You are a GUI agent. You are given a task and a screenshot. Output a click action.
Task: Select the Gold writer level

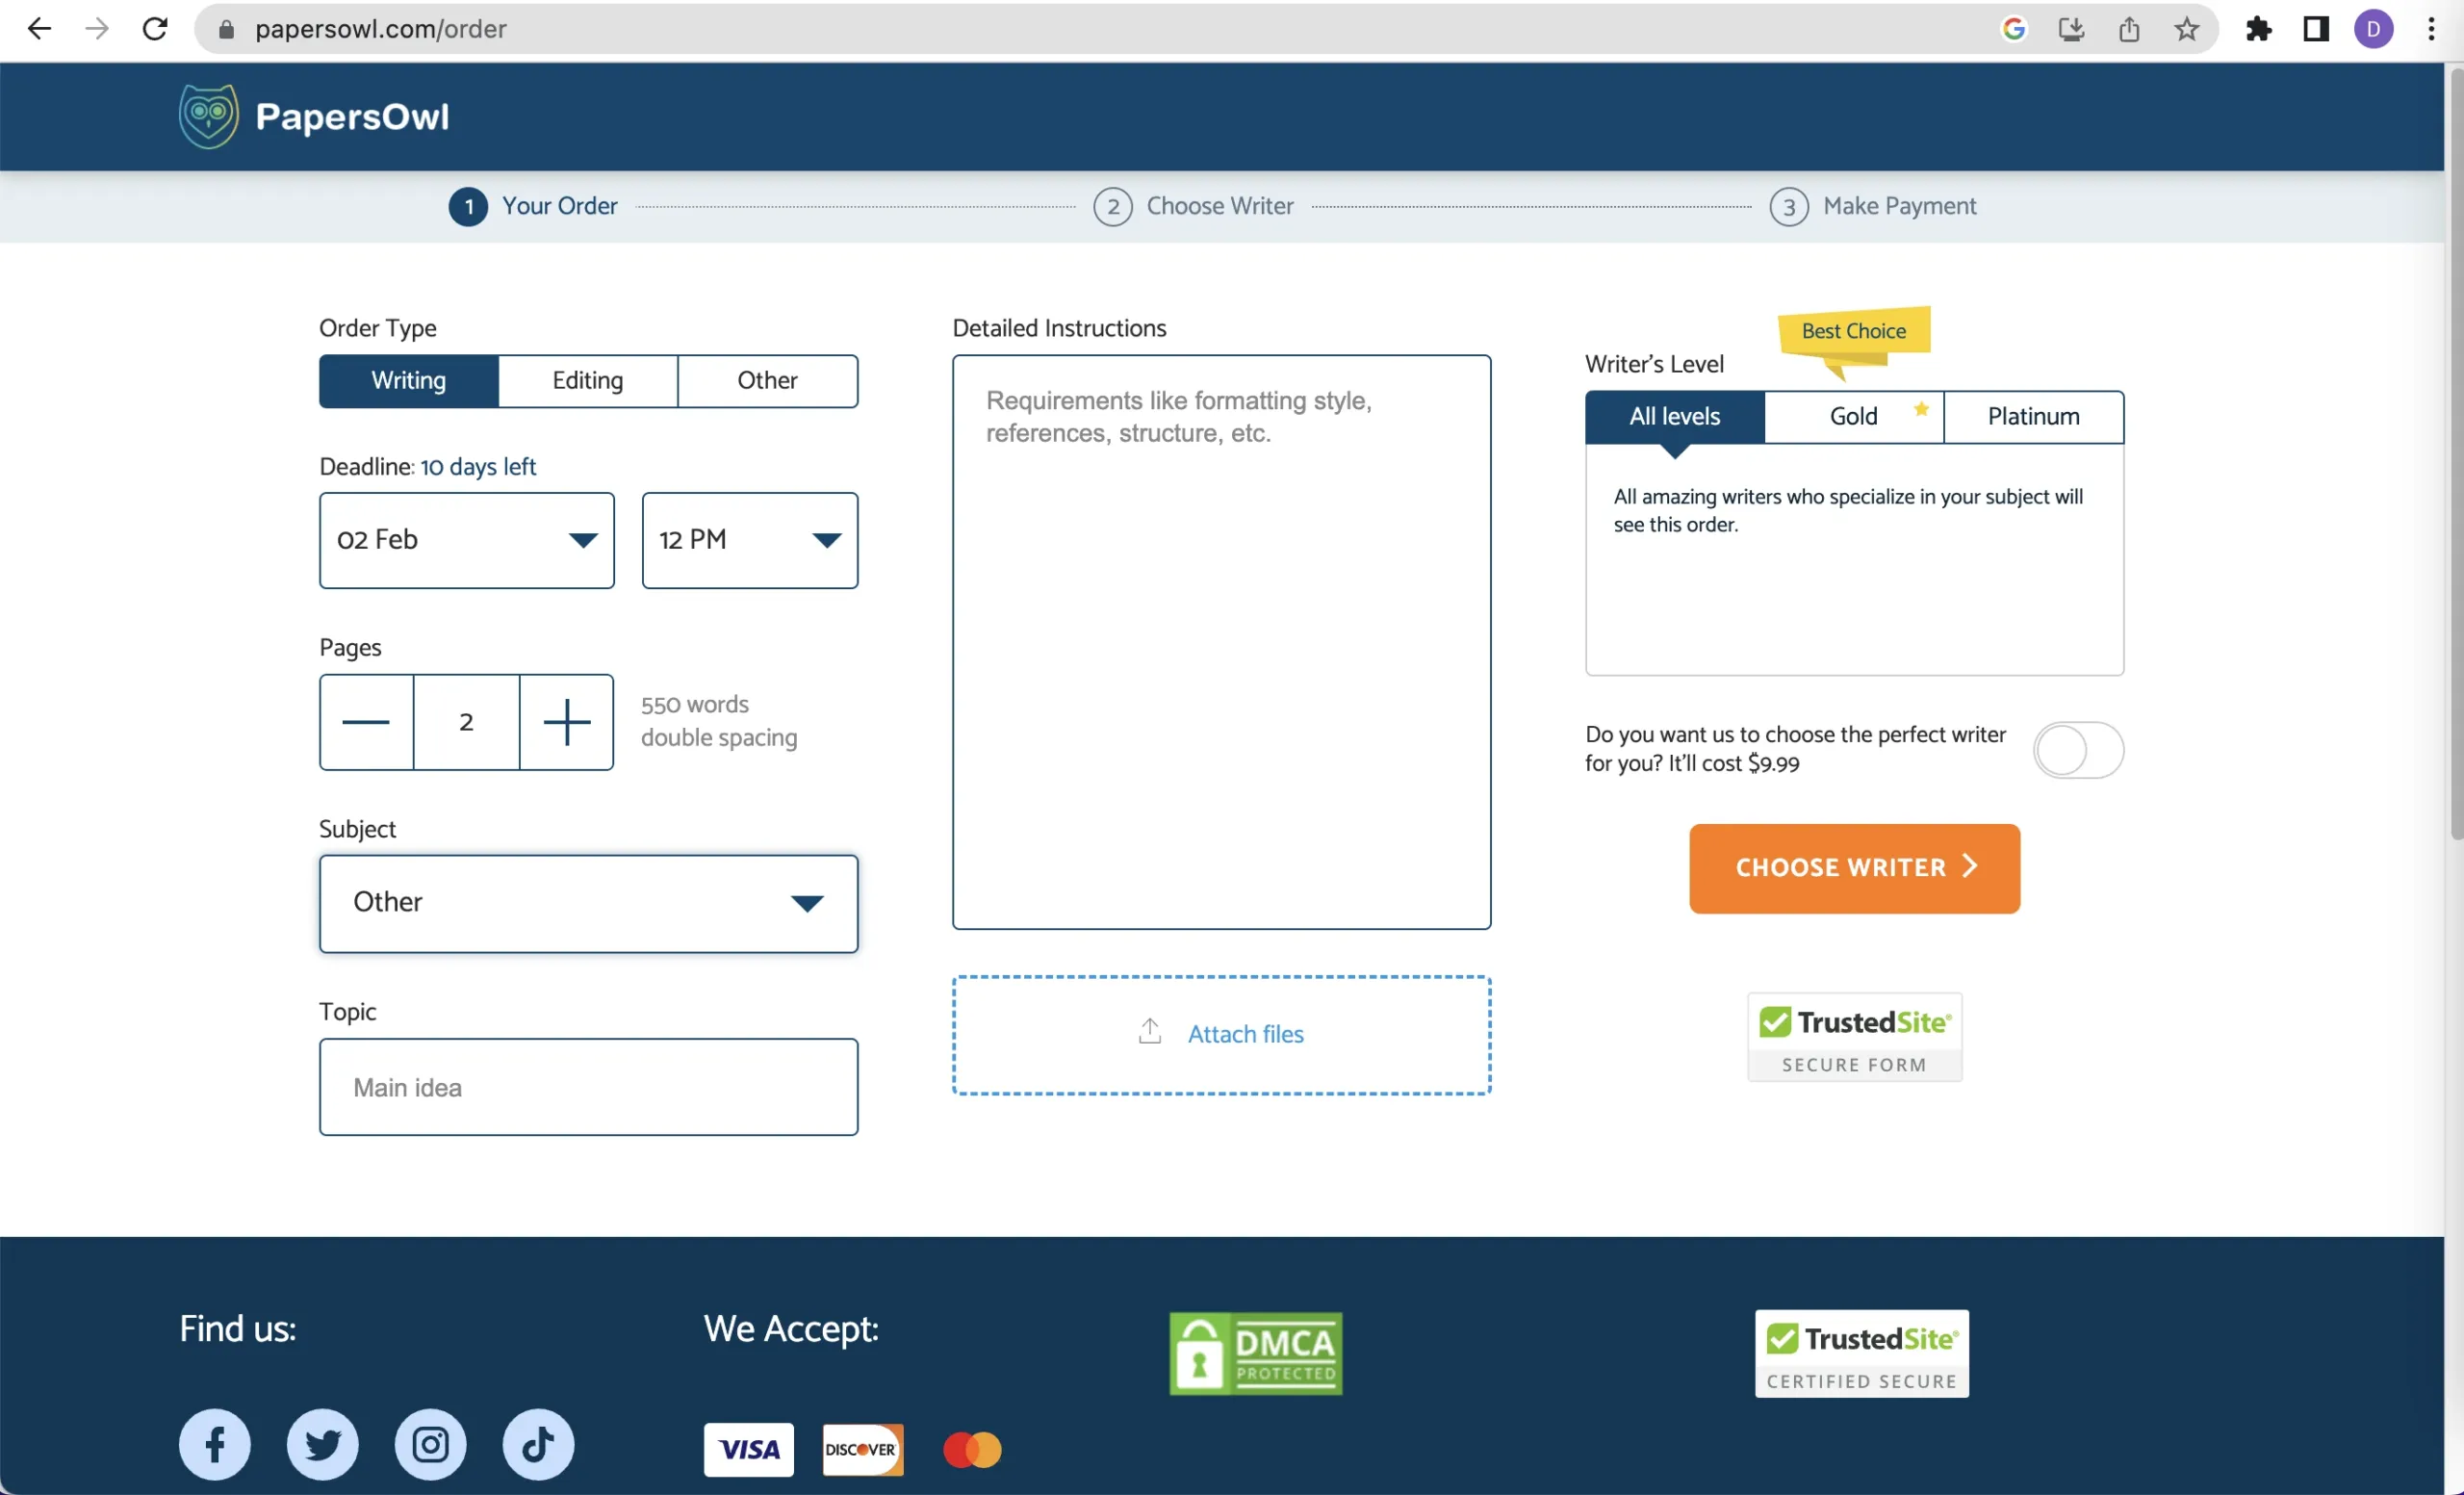click(x=1853, y=417)
